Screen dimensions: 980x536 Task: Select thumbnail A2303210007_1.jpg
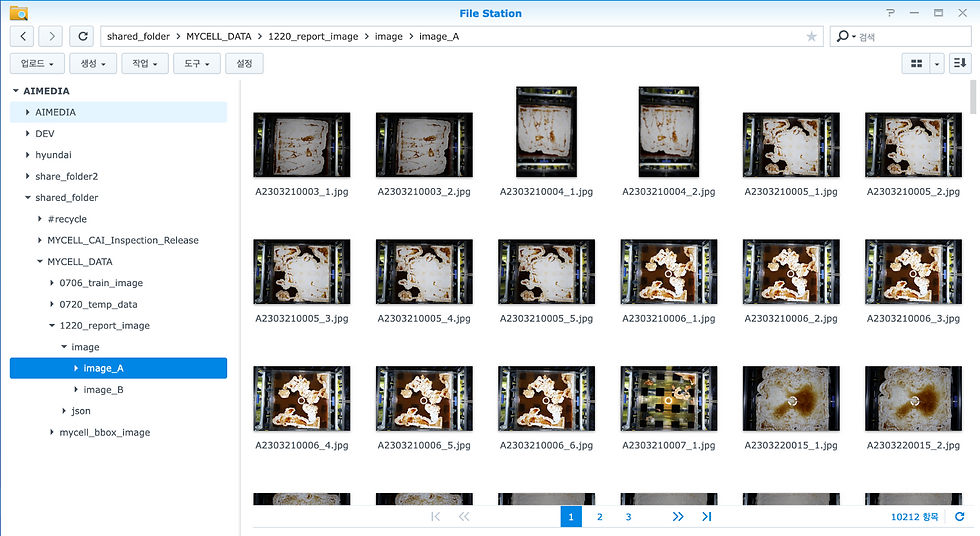pos(669,399)
